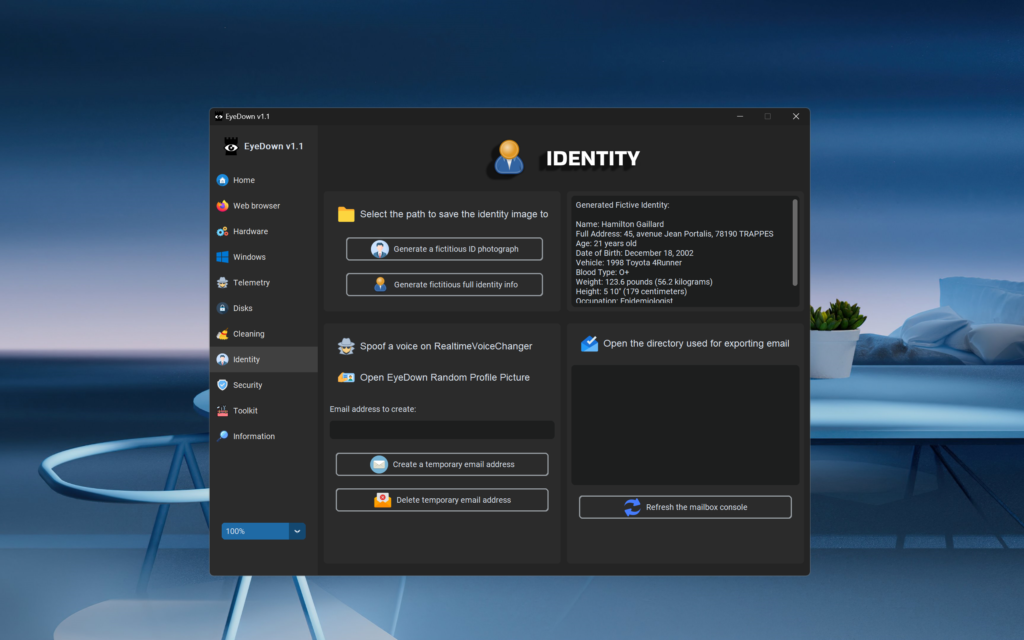This screenshot has height=640, width=1024.
Task: Refresh the mailbox console
Action: [685, 507]
